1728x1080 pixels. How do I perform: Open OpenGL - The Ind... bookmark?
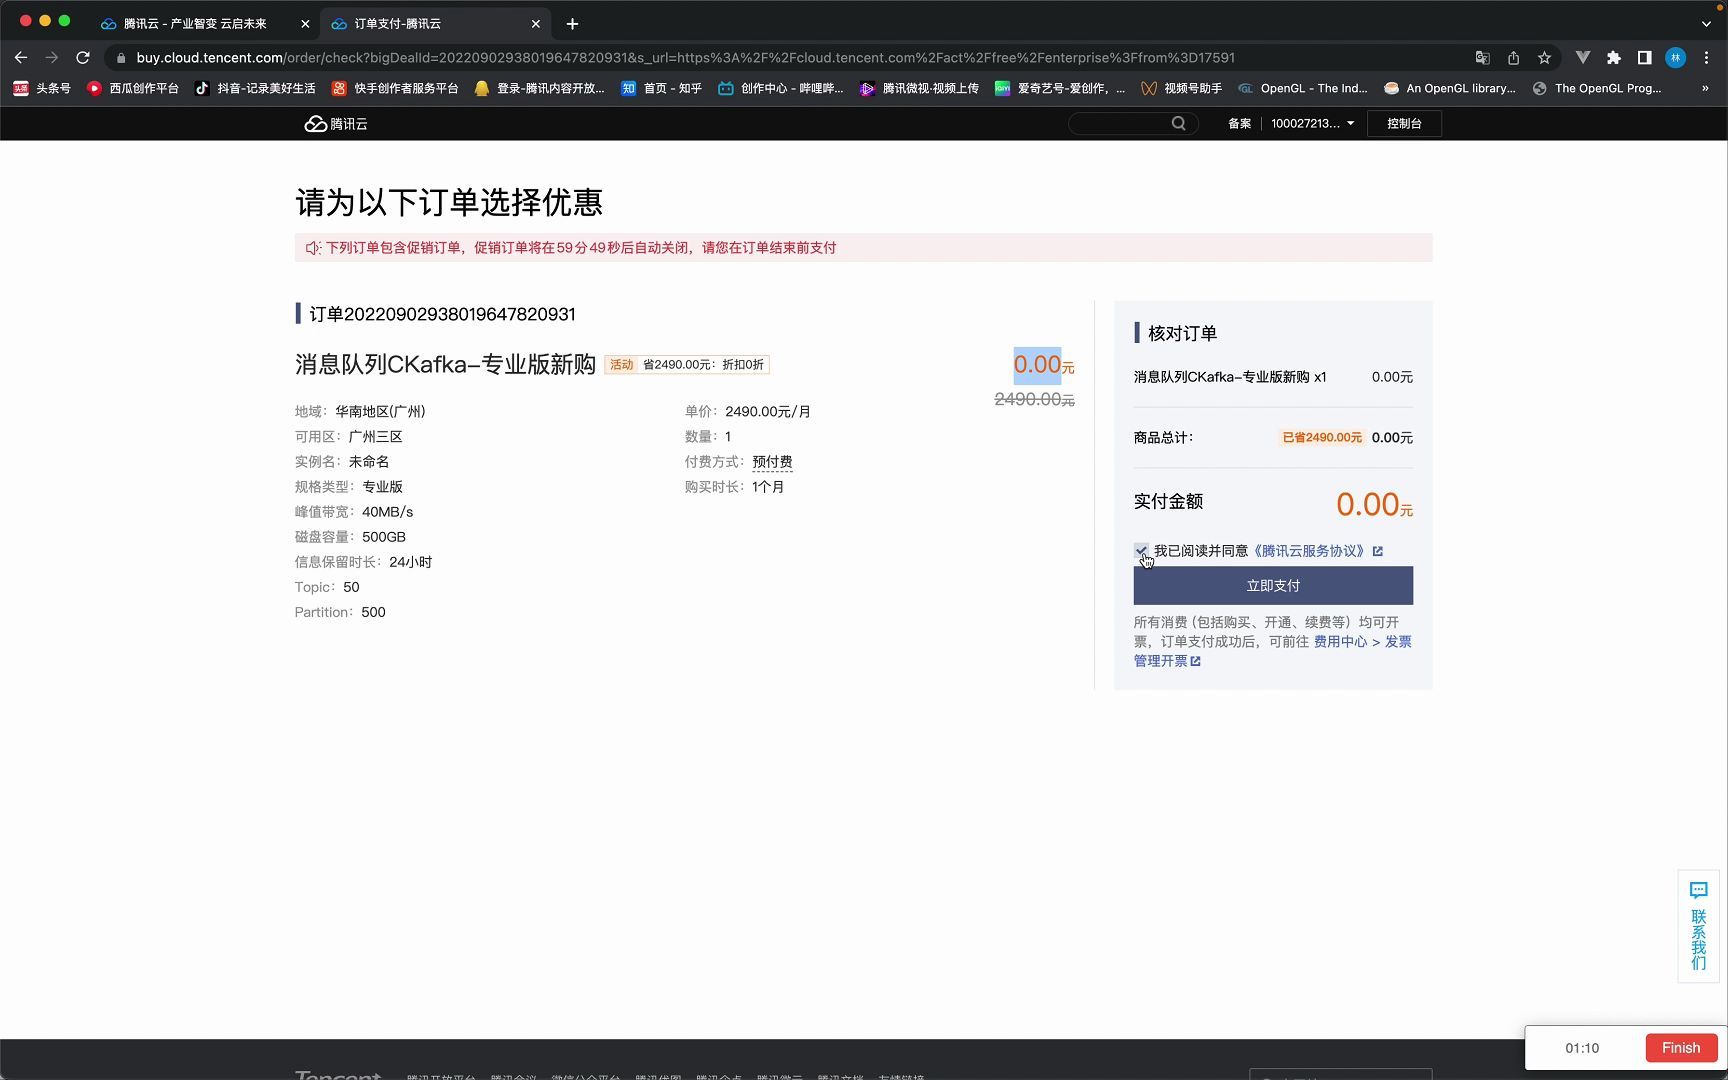click(x=1303, y=88)
